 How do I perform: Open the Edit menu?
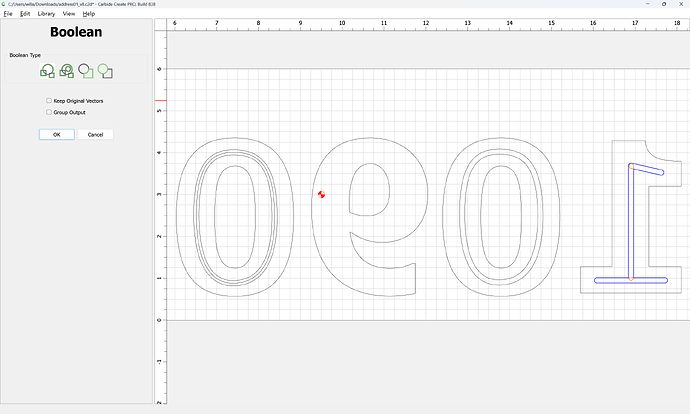pos(25,14)
